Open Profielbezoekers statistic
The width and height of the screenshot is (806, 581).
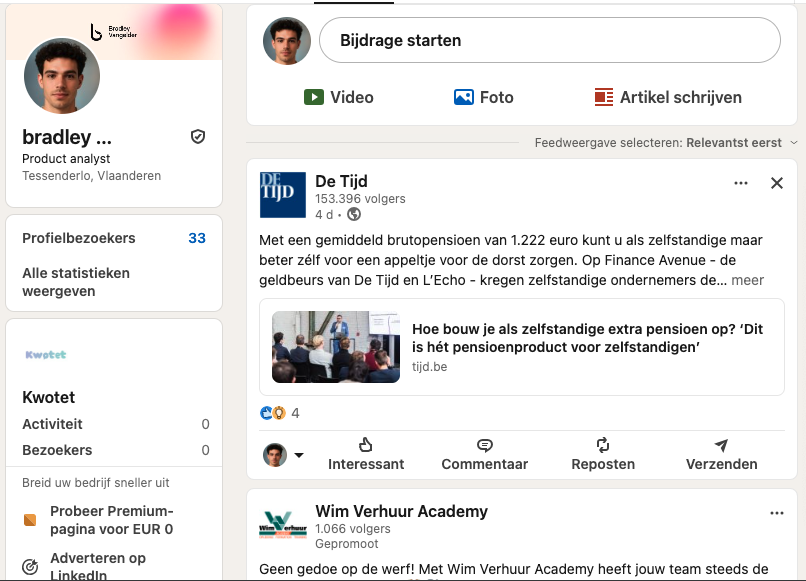tap(79, 238)
